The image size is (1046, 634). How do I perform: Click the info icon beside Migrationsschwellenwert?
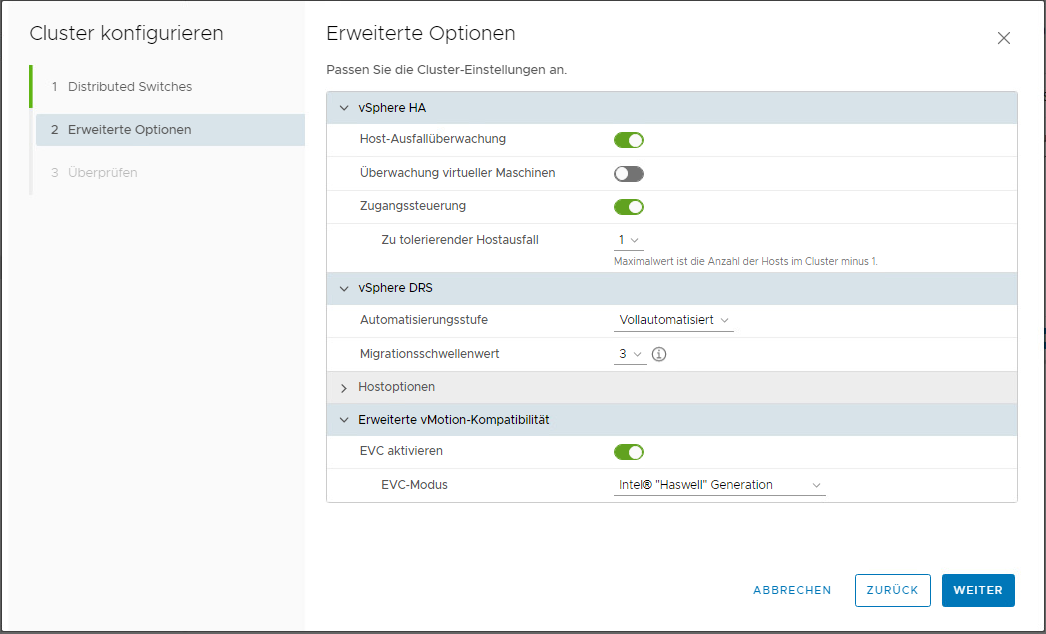(x=658, y=354)
